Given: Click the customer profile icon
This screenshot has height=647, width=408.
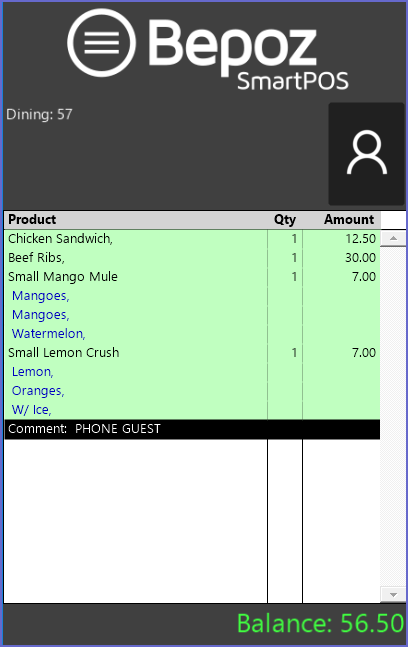Looking at the screenshot, I should (366, 153).
